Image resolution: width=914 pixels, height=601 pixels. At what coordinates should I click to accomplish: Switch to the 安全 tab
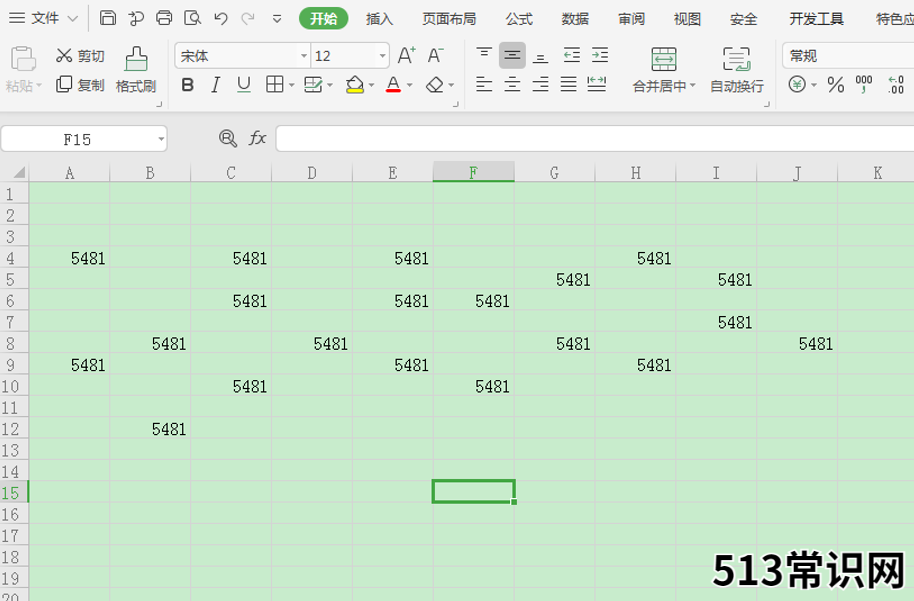pos(743,19)
